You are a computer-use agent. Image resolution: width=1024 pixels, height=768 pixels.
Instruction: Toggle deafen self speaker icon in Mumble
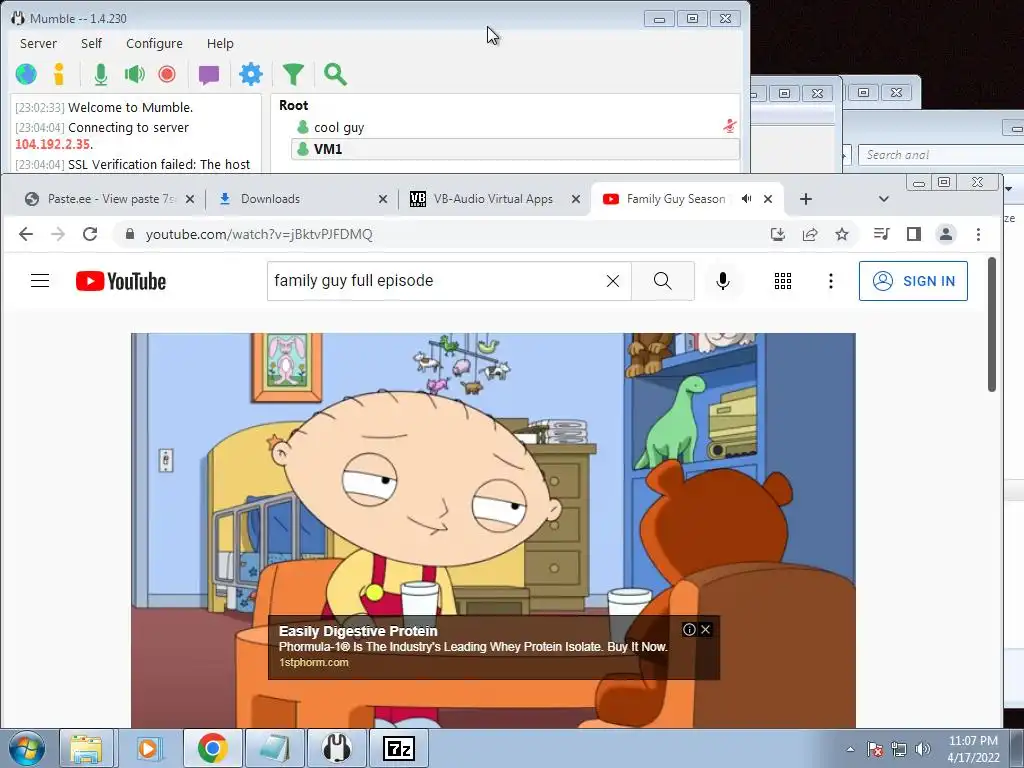(x=135, y=74)
